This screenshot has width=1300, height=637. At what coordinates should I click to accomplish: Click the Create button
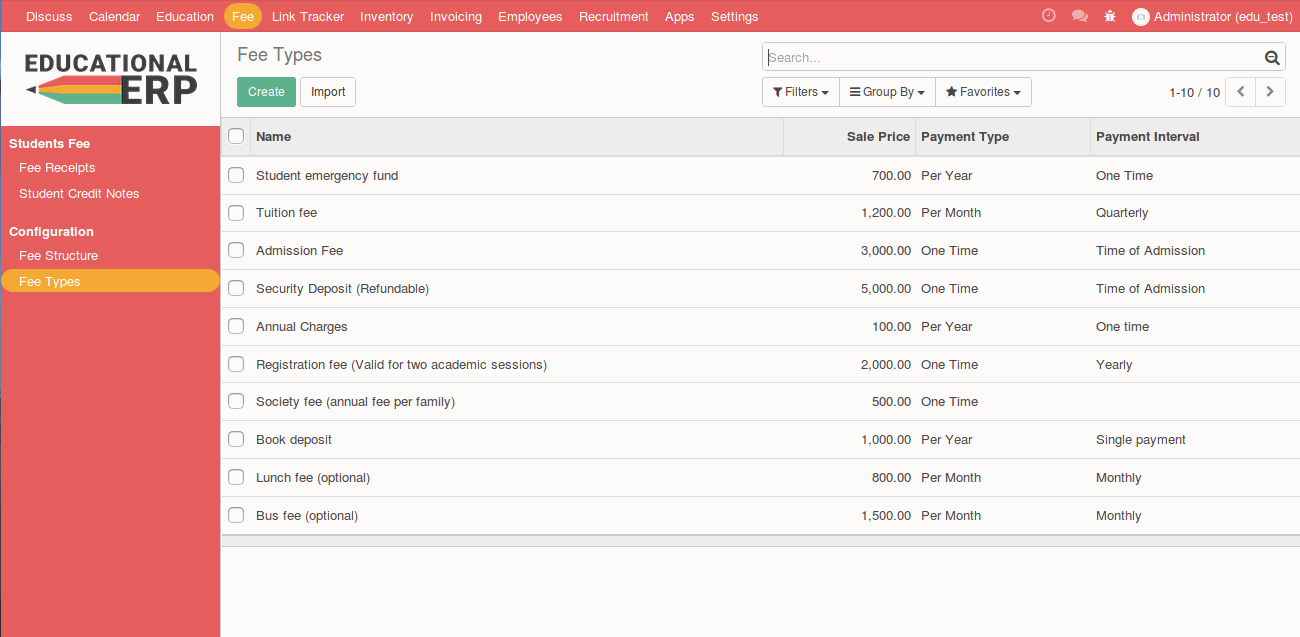click(266, 92)
